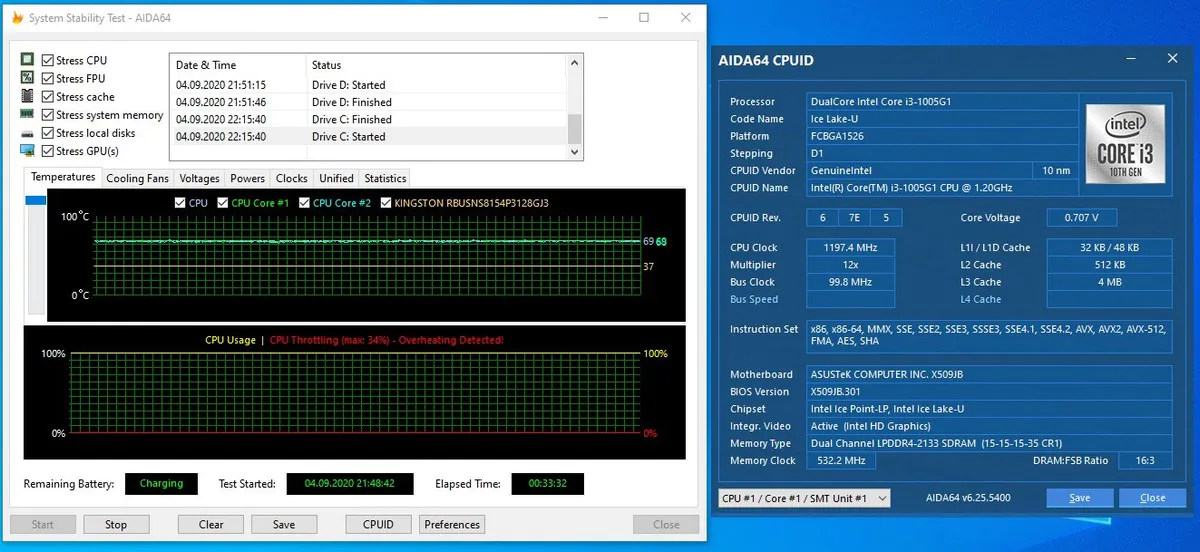The height and width of the screenshot is (552, 1200).
Task: Click the Motherboard value ASUSTeK COMPUTER INC. X509JB
Action: [990, 375]
